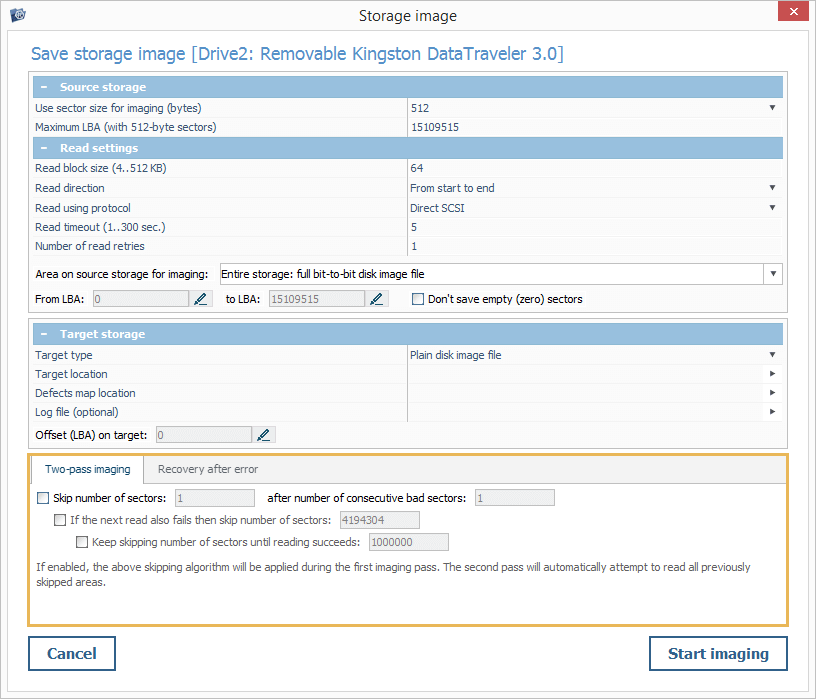Click the app icon in title bar
The image size is (816, 699).
pyautogui.click(x=17, y=15)
